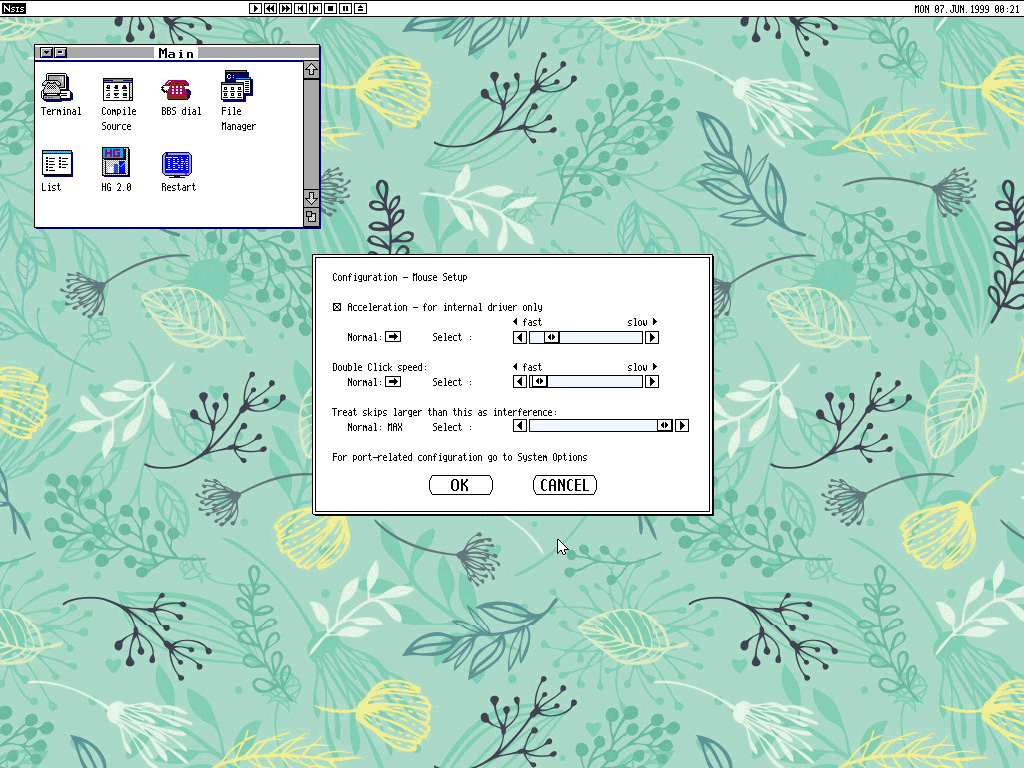Click the Restart IBM monitor icon
Screen dimensions: 1024x768
click(177, 163)
